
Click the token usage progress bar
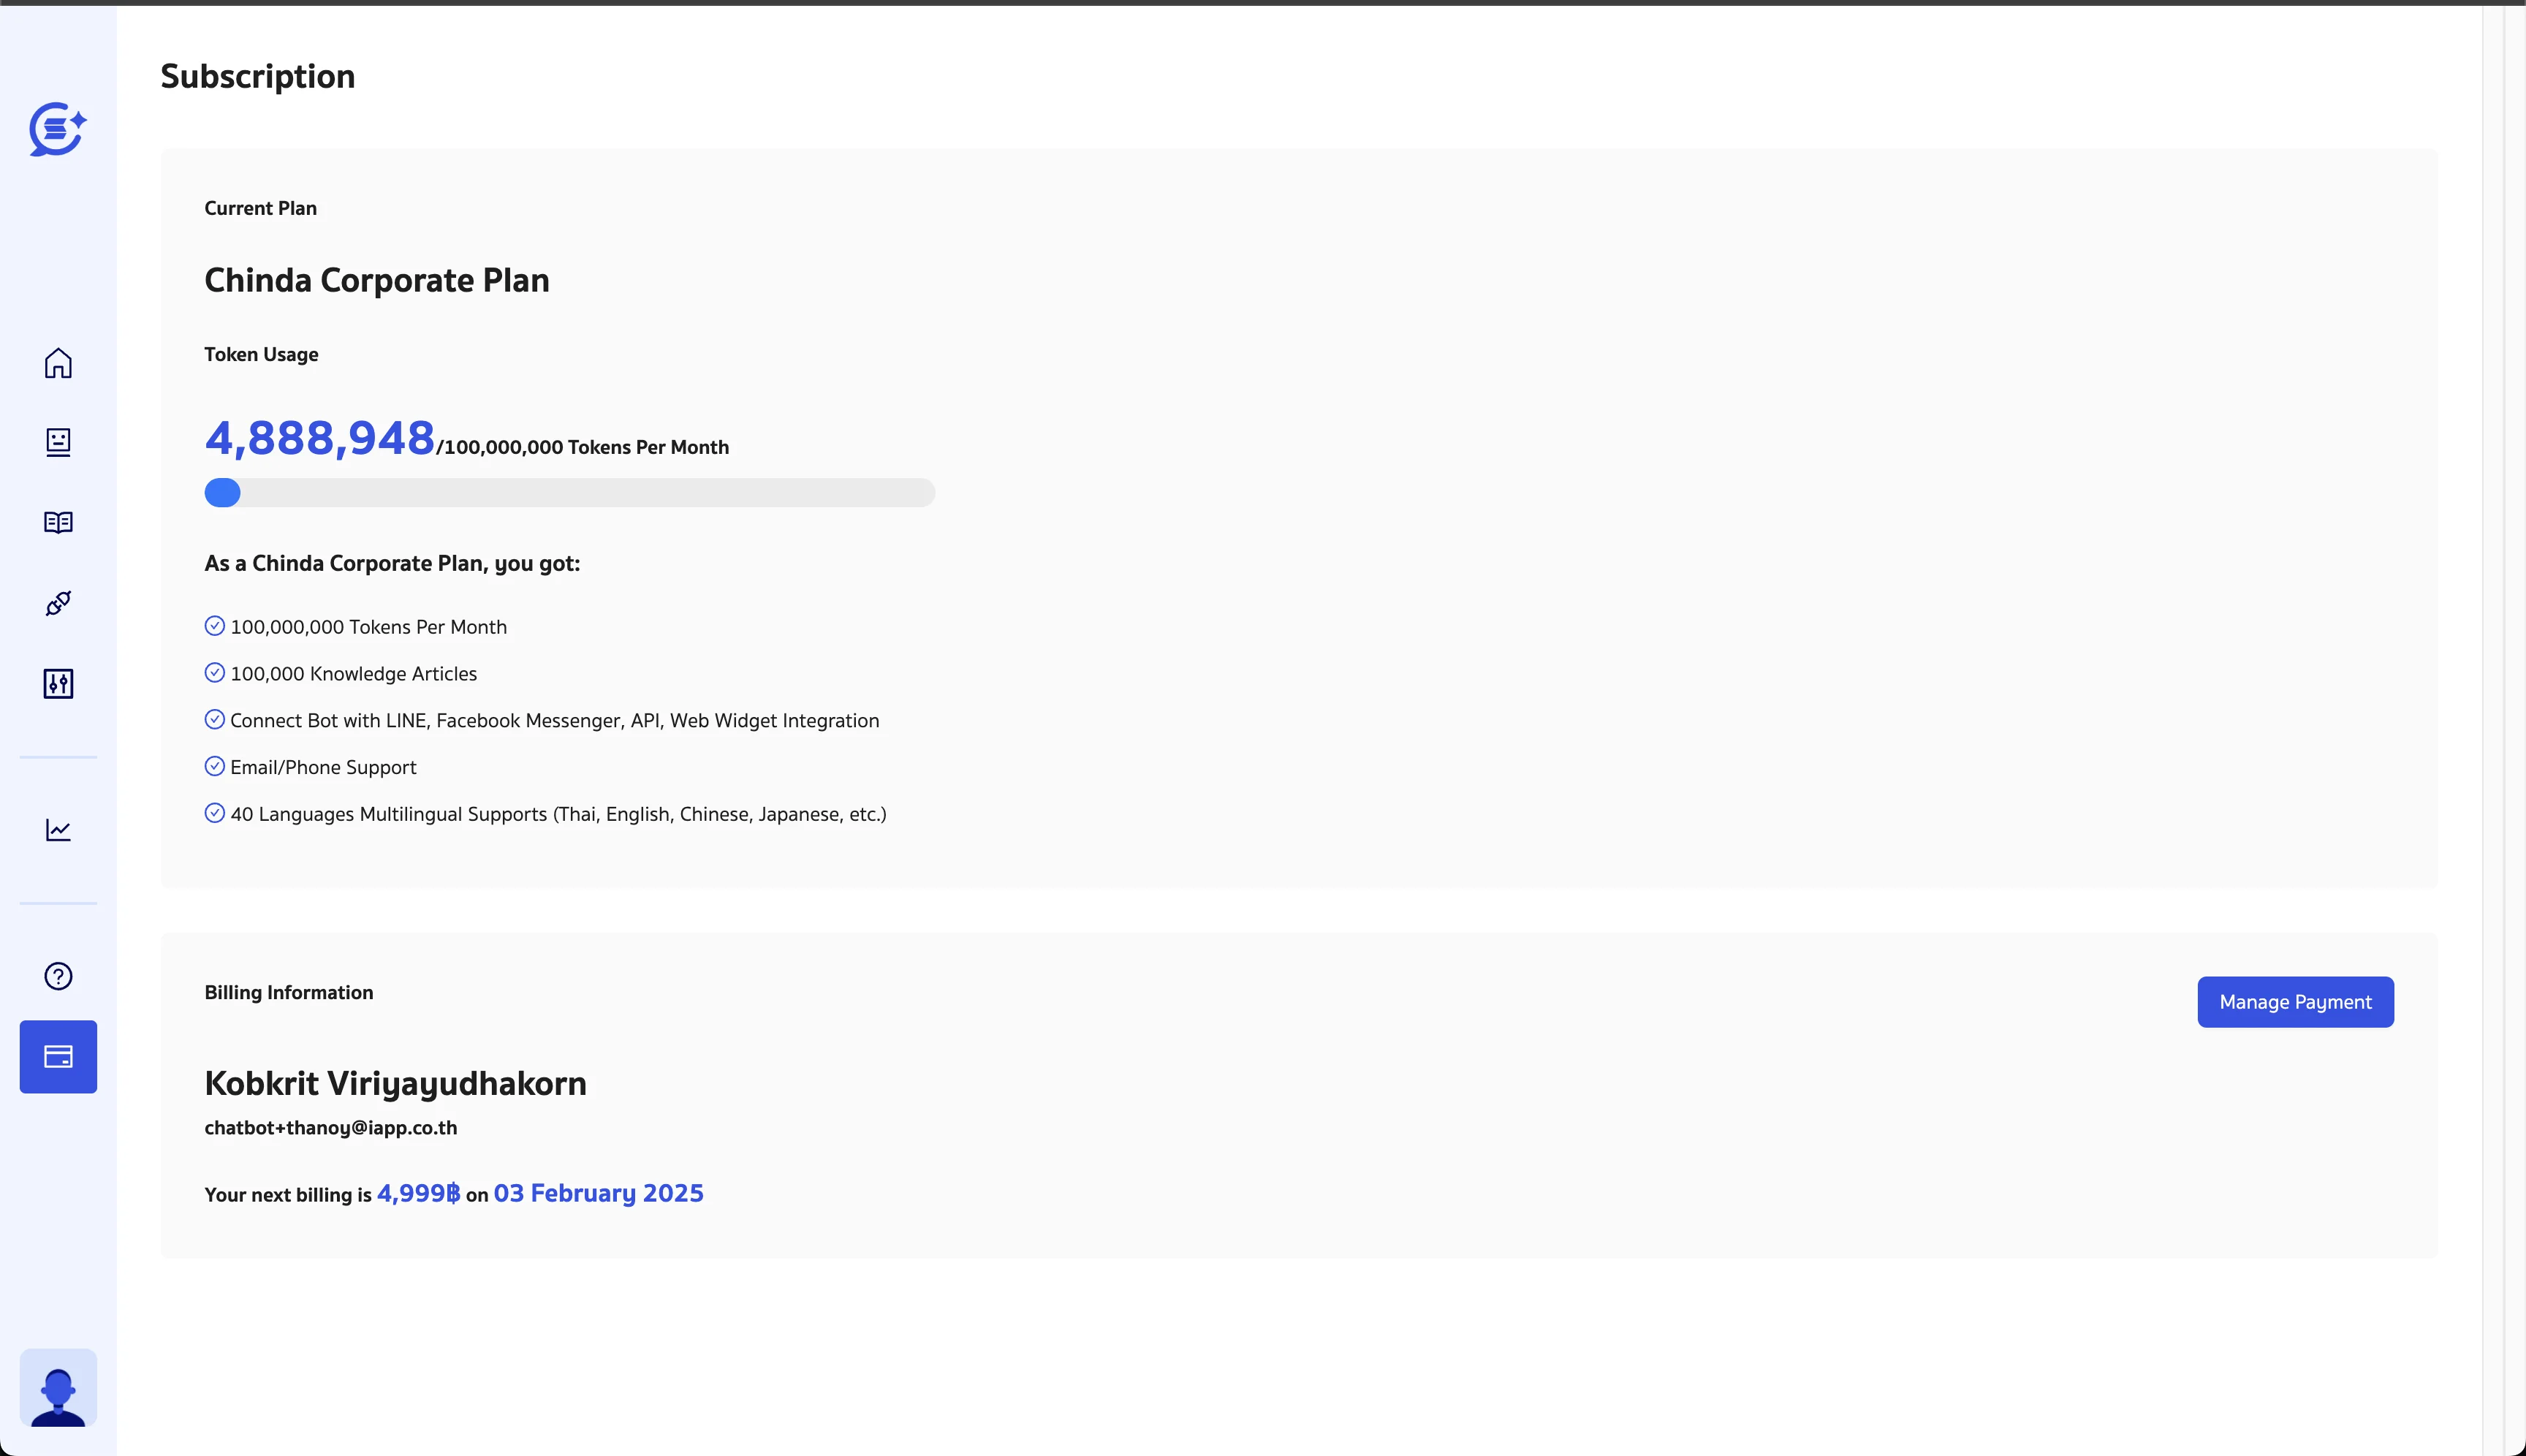coord(569,493)
